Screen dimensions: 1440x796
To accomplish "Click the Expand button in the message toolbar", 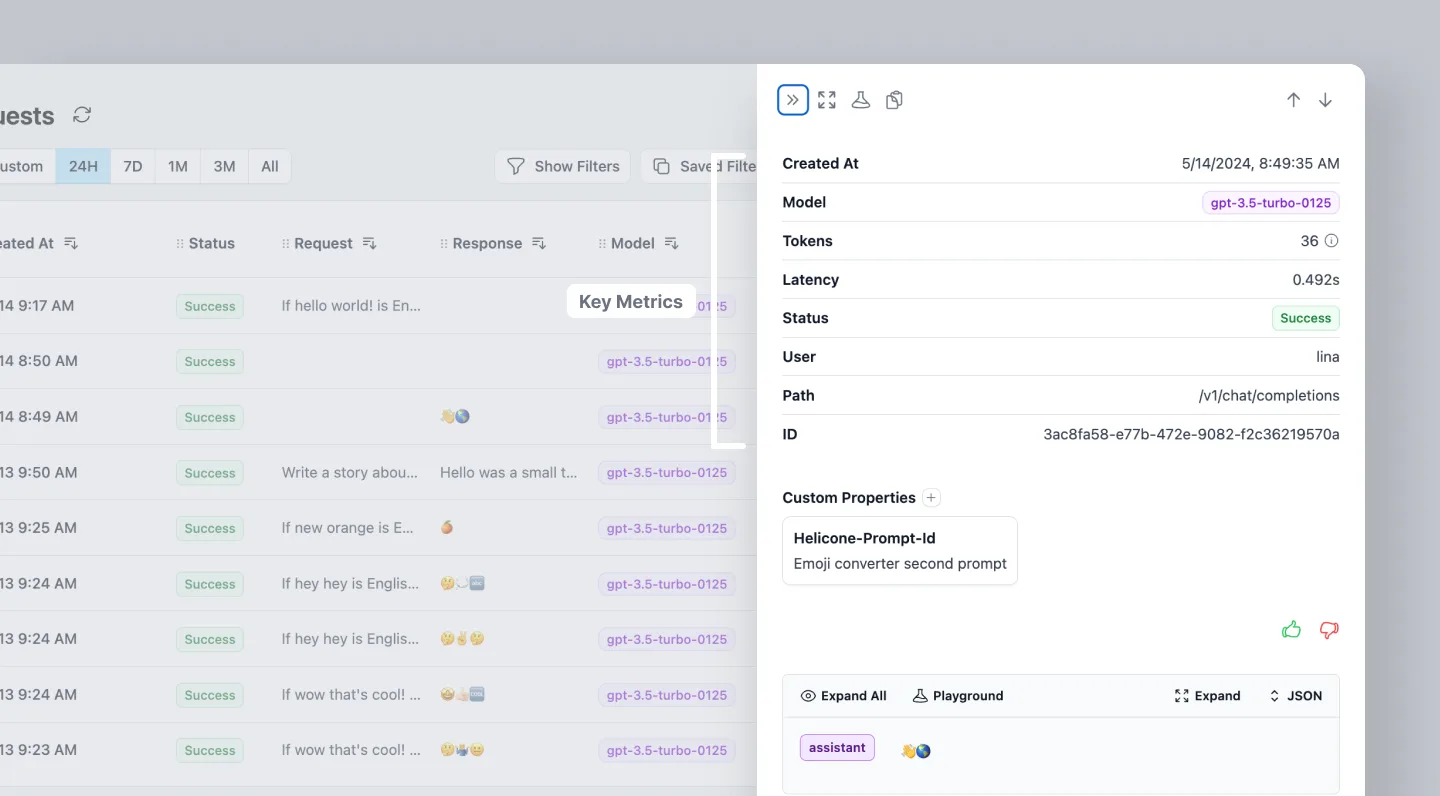I will [x=1207, y=696].
